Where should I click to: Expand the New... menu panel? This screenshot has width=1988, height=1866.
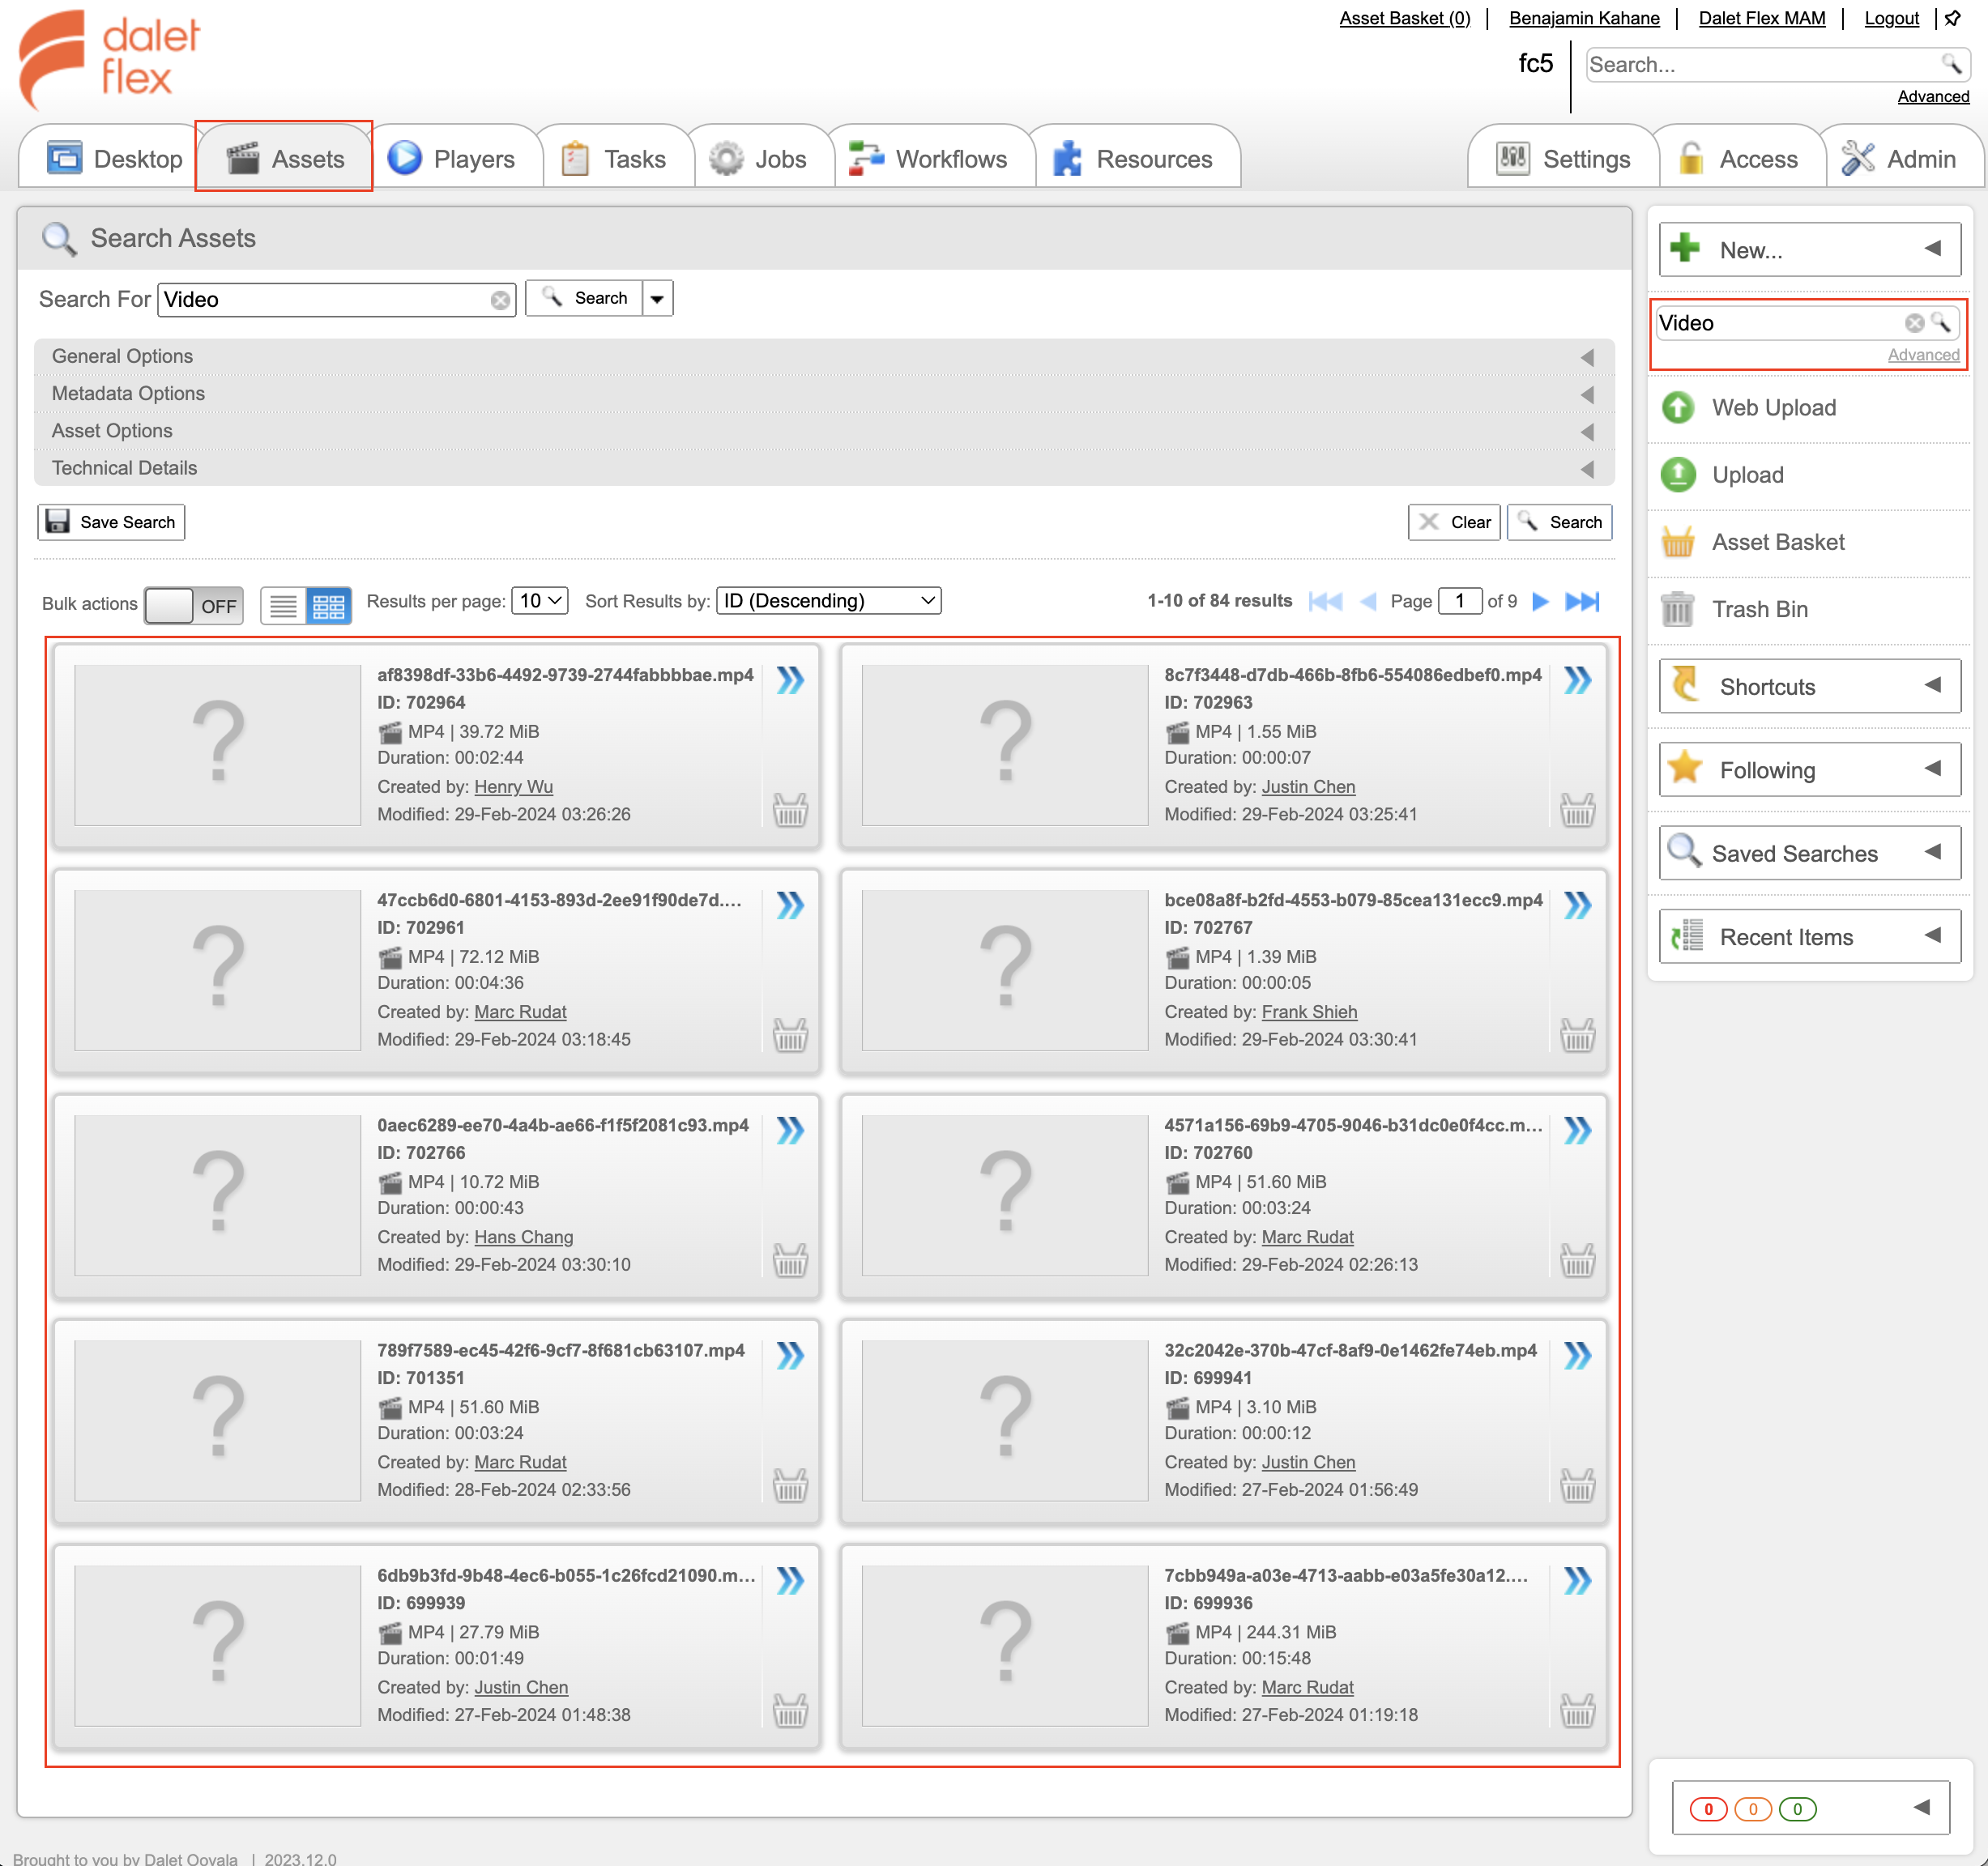[1809, 249]
